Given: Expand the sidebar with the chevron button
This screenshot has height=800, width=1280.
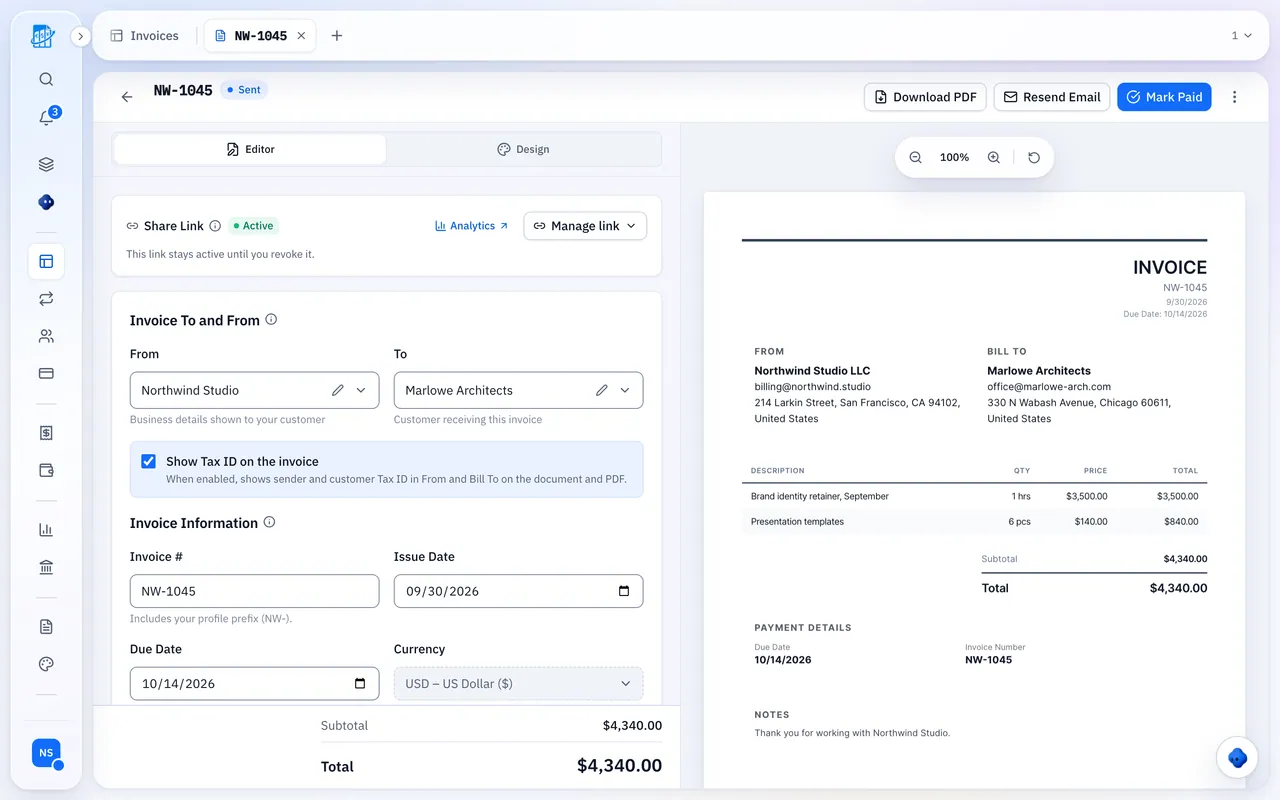Looking at the screenshot, I should pos(82,36).
